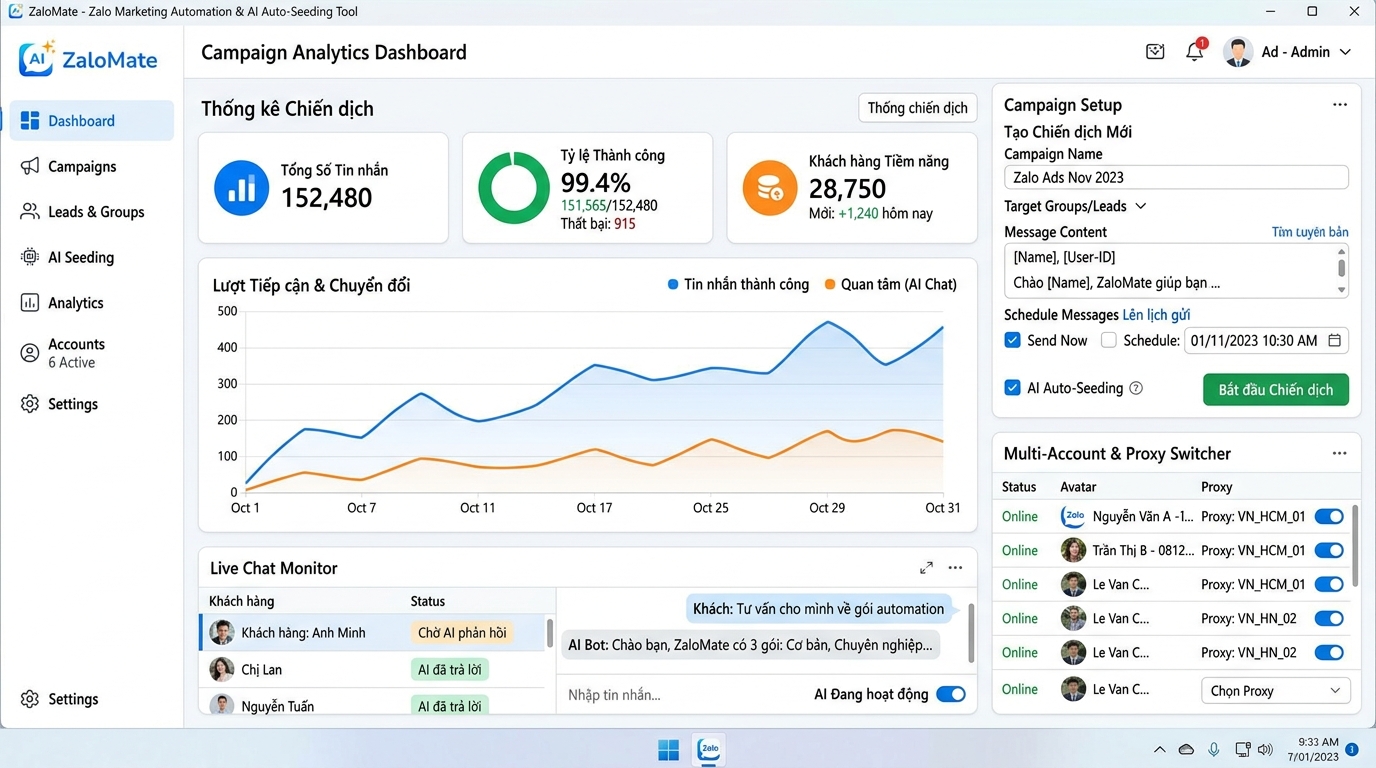Click the Zalo app icon on the taskbar

point(709,749)
